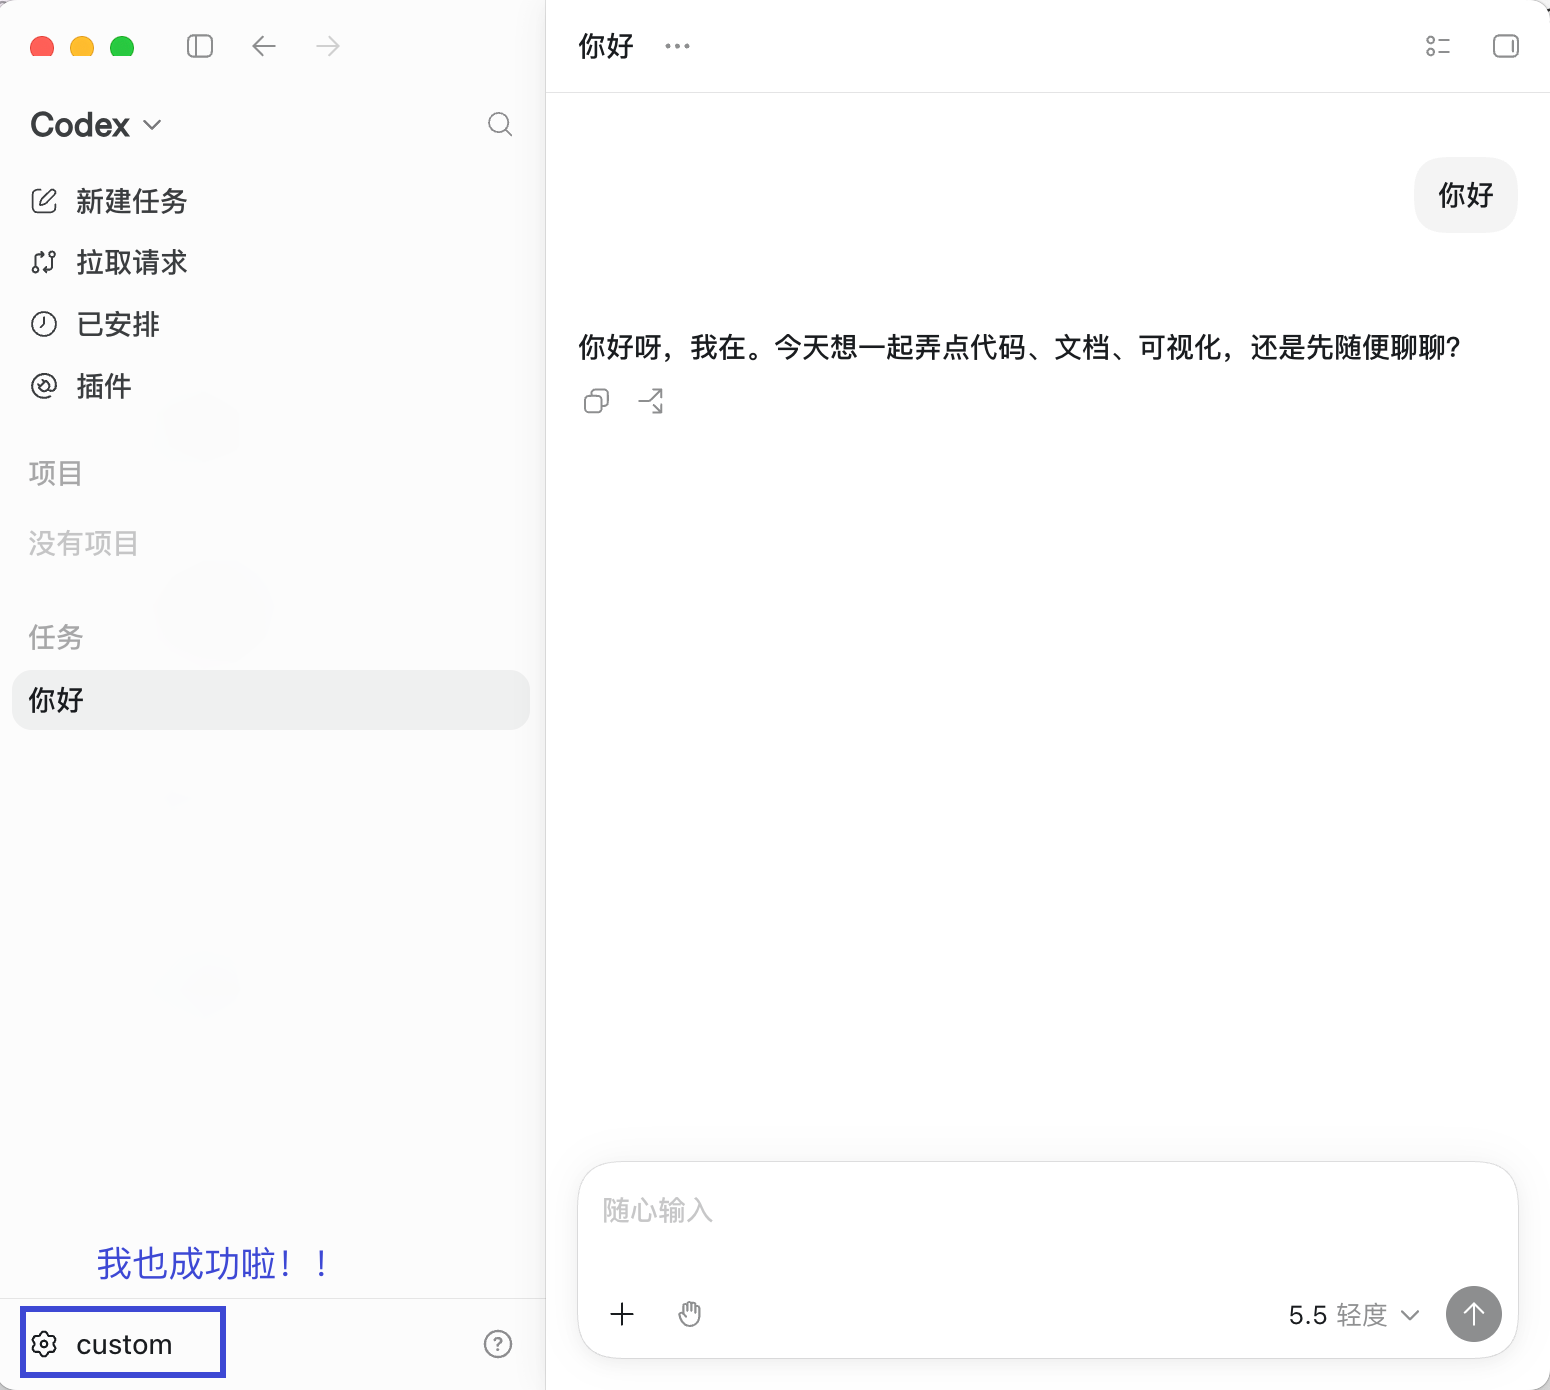Open the 5.5 轻度 model dropdown
Screen dimensions: 1550x1390
coord(1354,1315)
